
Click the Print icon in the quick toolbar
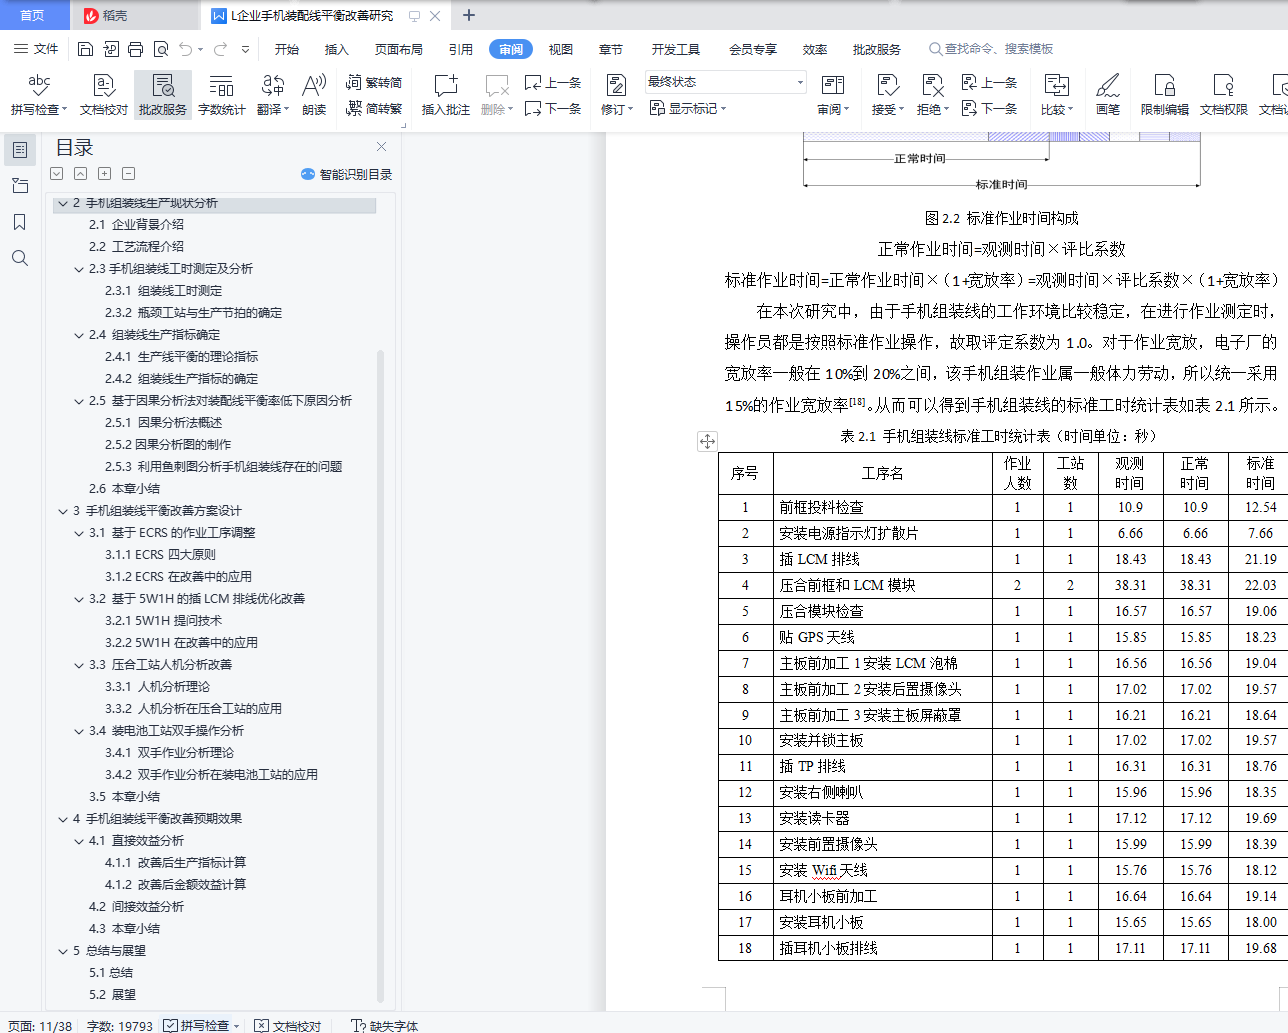[x=135, y=49]
